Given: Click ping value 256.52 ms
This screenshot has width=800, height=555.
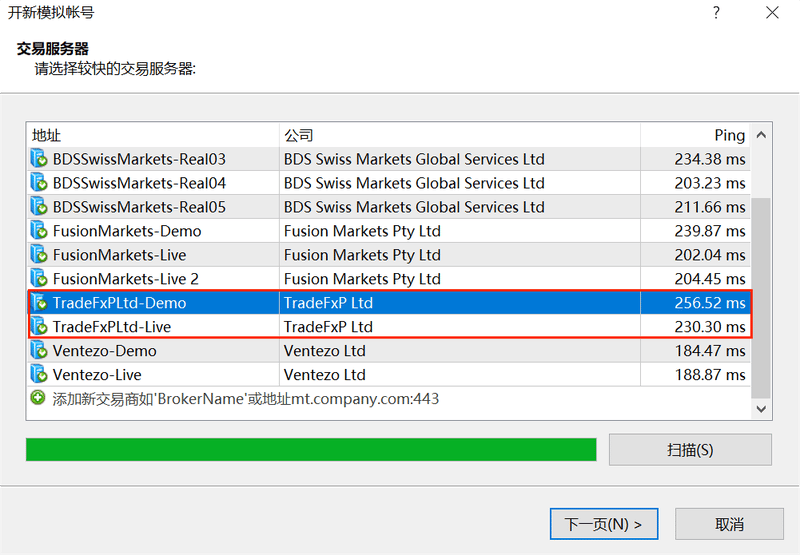Looking at the screenshot, I should tap(710, 303).
